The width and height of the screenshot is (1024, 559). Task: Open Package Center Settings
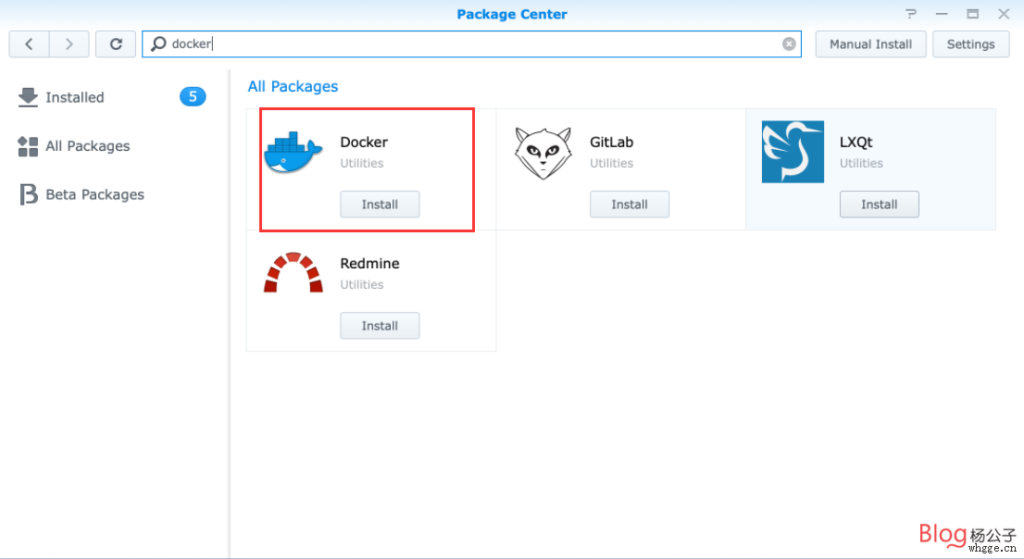[970, 44]
